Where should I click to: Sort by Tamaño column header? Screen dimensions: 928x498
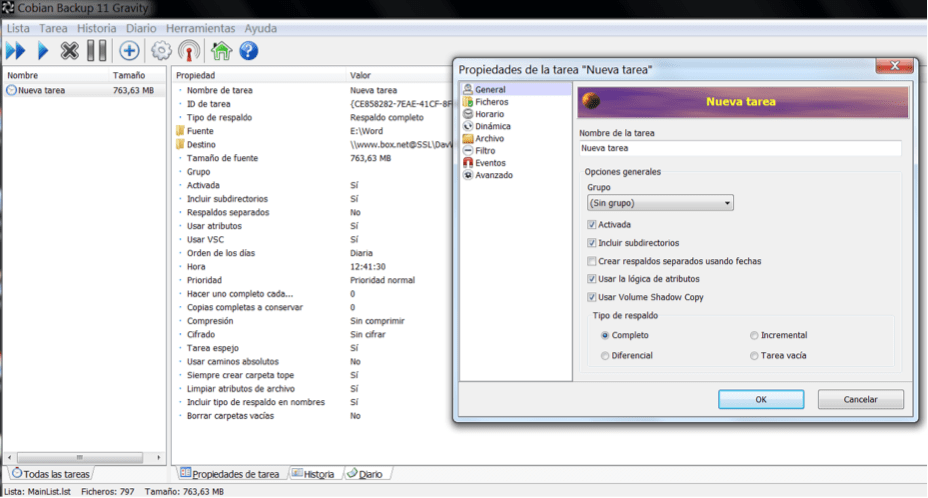coord(136,75)
